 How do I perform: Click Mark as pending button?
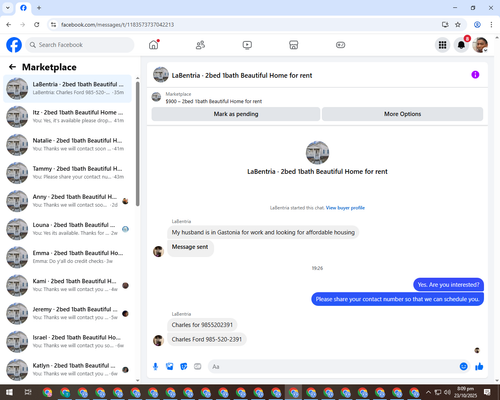pyautogui.click(x=236, y=114)
